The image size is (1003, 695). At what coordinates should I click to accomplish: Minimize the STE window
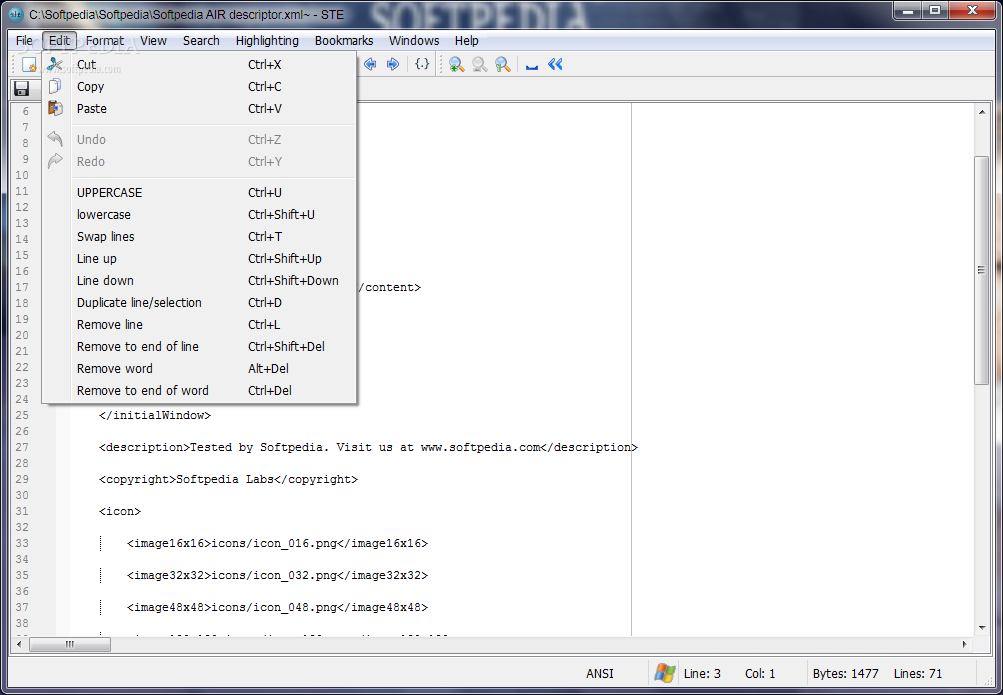click(x=908, y=10)
